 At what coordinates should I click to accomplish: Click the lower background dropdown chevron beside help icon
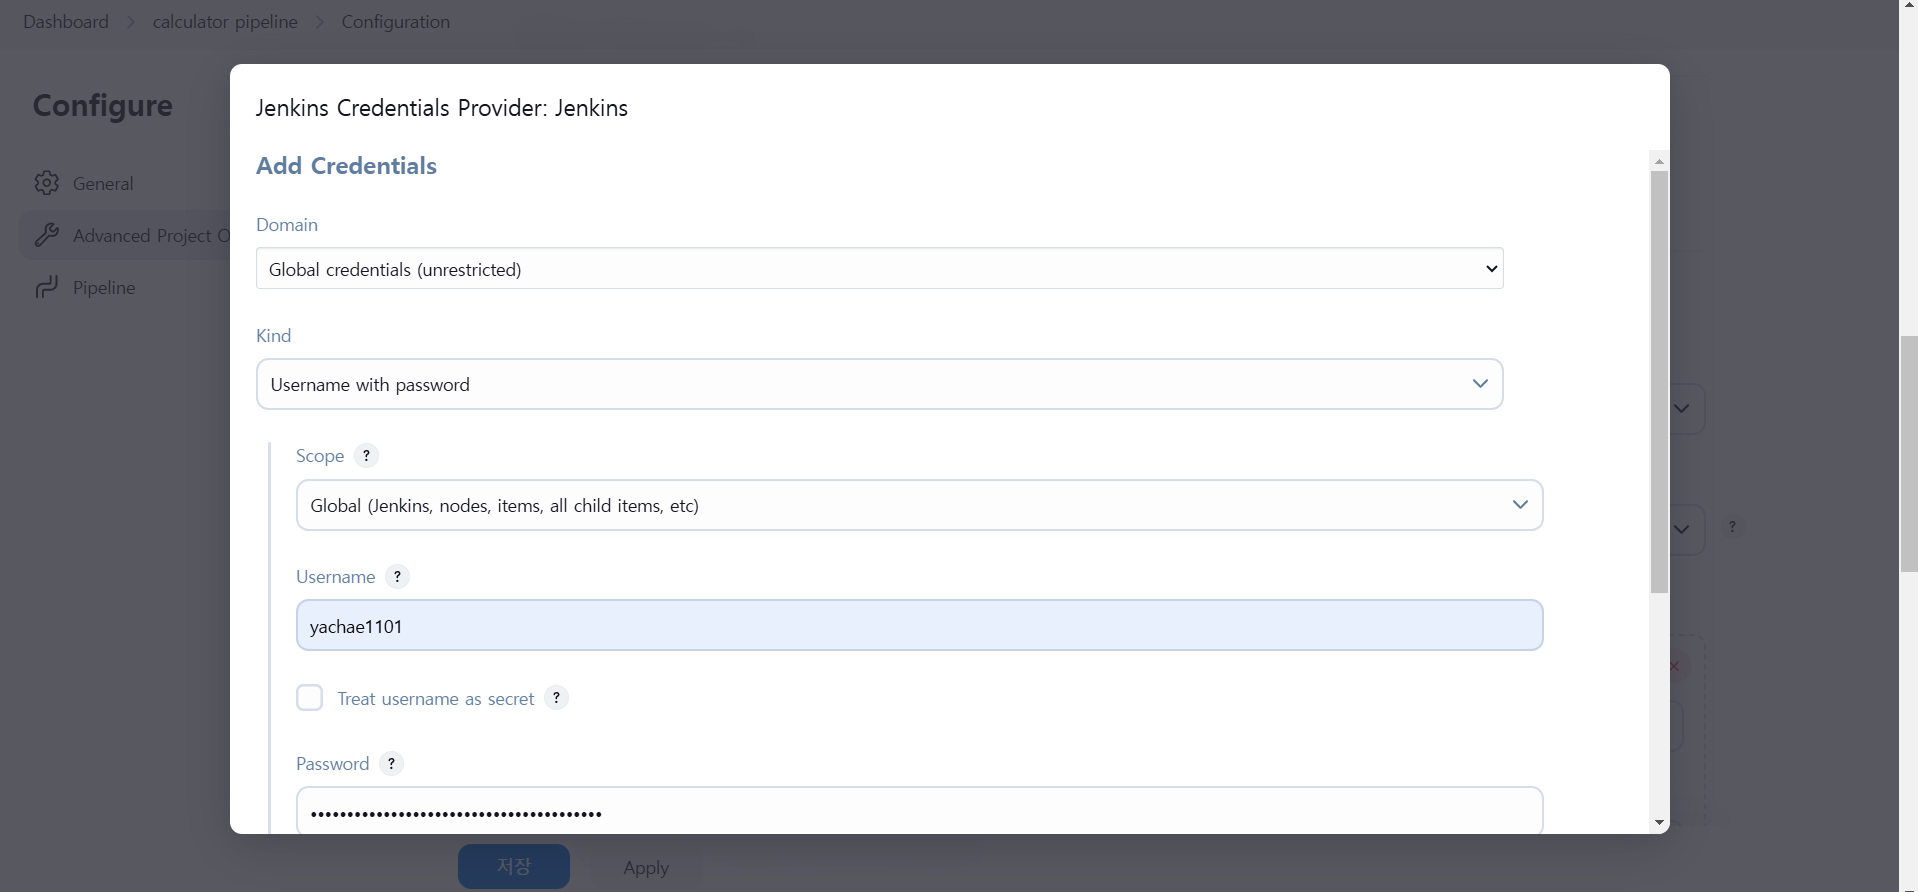click(1682, 528)
